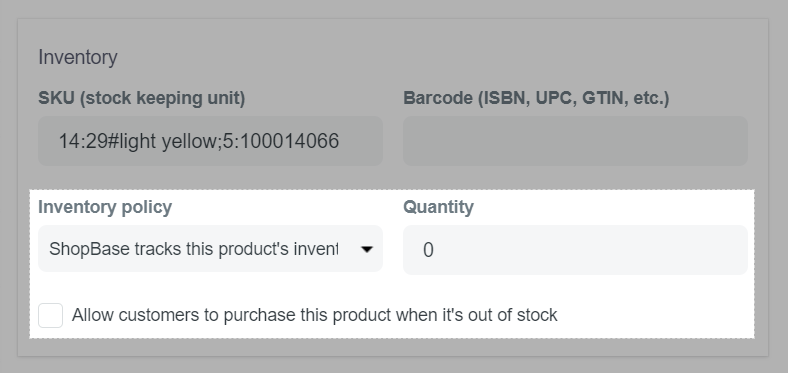The height and width of the screenshot is (373, 788).
Task: Focus the SKU input field
Action: 211,141
